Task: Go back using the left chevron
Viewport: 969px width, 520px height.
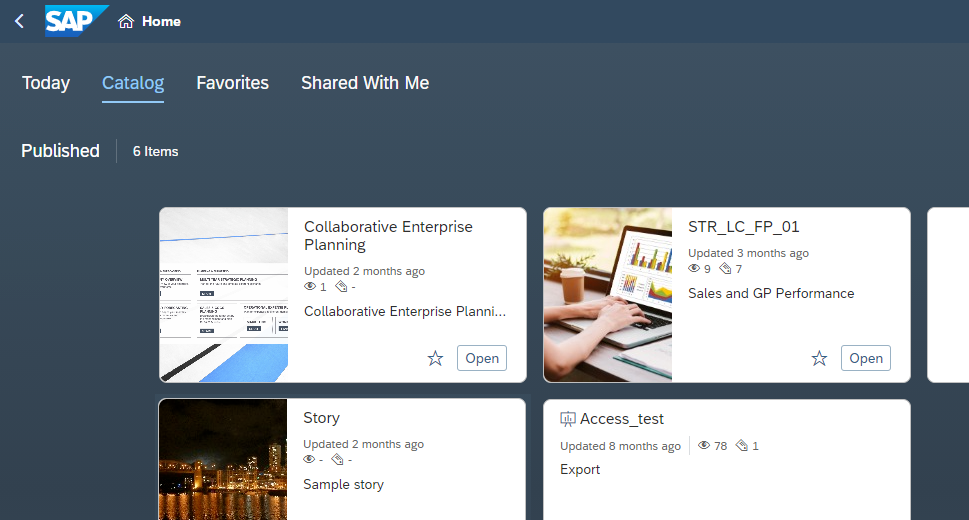Action: point(19,22)
